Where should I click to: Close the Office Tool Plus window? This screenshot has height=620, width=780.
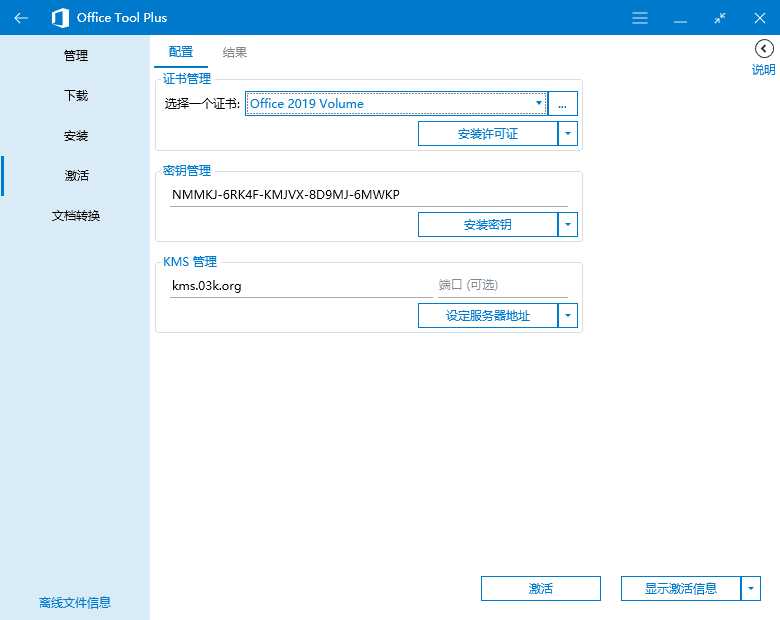pos(760,18)
